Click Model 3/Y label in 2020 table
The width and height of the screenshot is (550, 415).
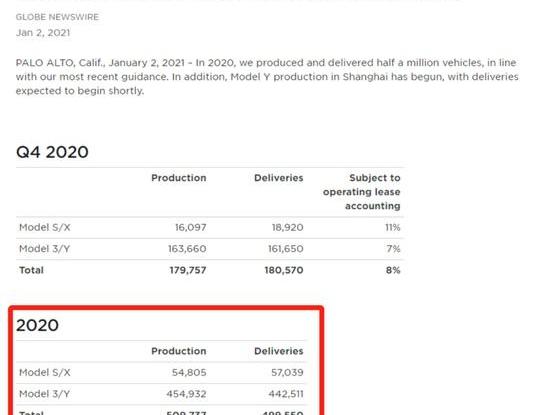[x=45, y=394]
